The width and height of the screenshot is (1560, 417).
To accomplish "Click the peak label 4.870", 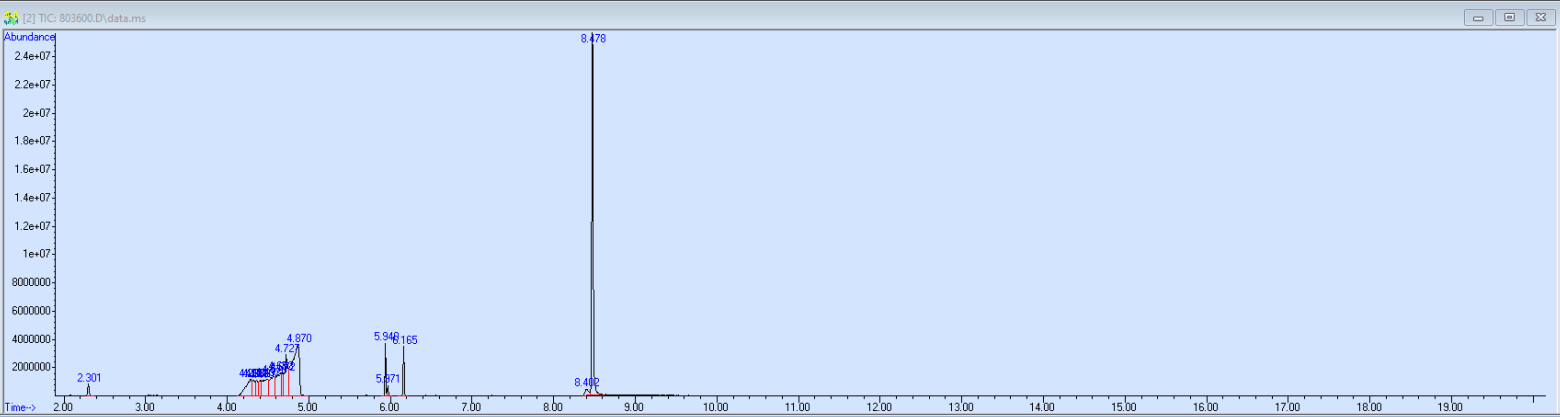I will point(299,339).
